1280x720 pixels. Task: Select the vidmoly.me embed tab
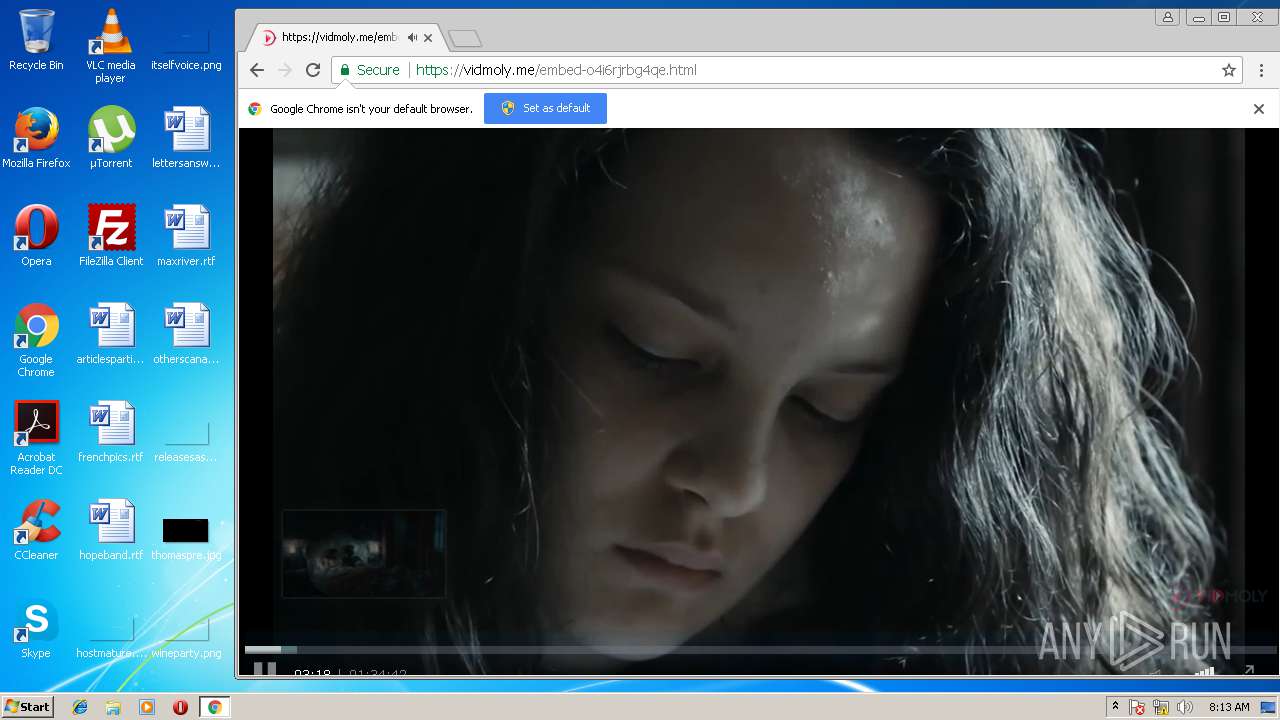point(345,38)
